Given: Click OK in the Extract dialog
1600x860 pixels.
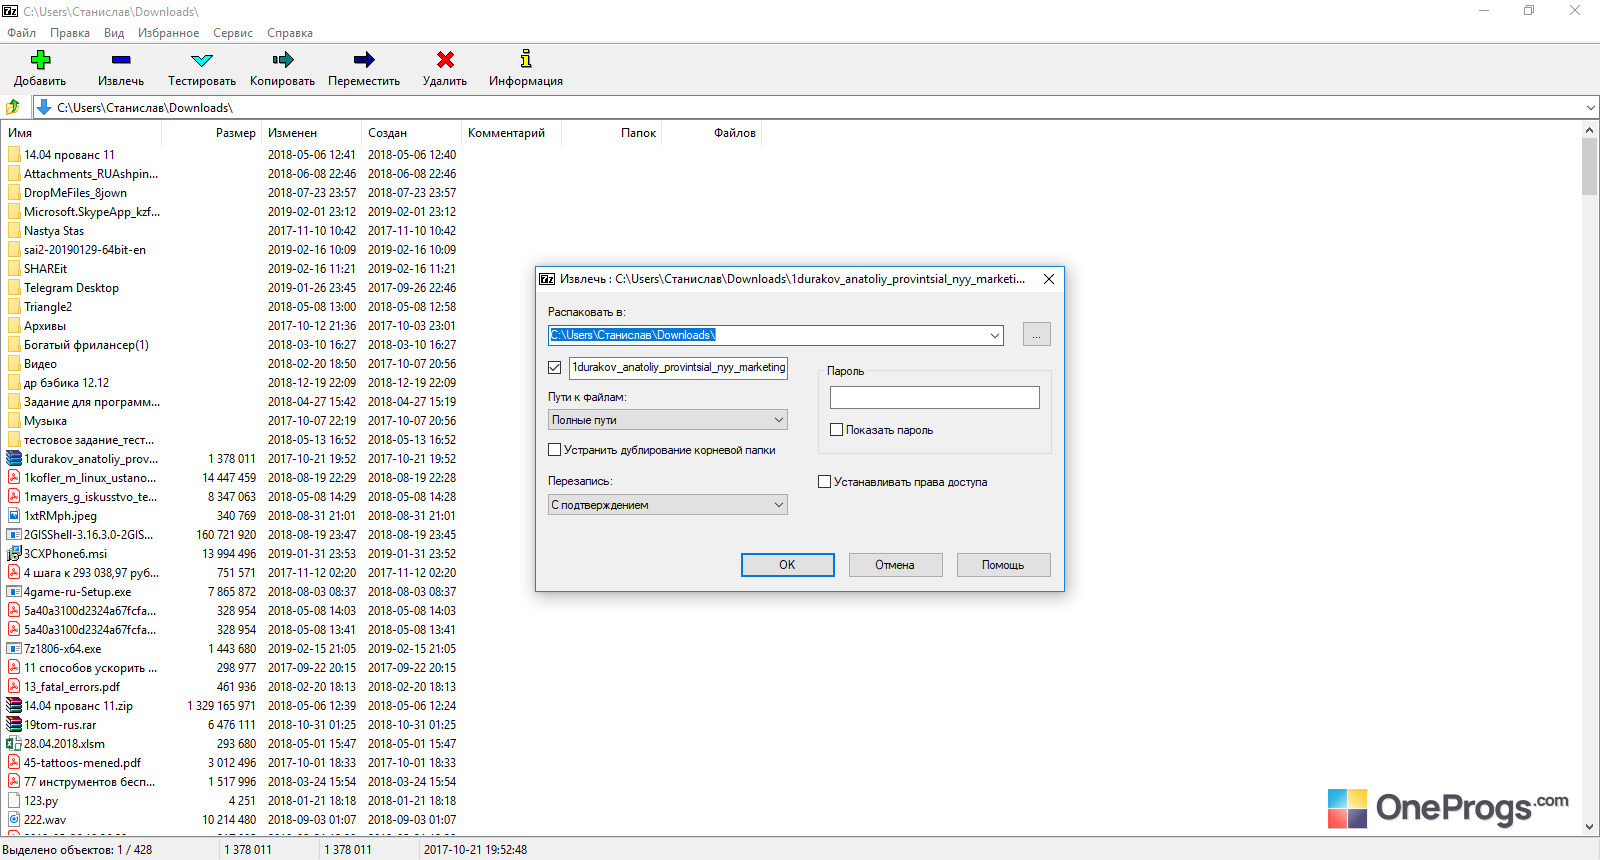Looking at the screenshot, I should (788, 565).
